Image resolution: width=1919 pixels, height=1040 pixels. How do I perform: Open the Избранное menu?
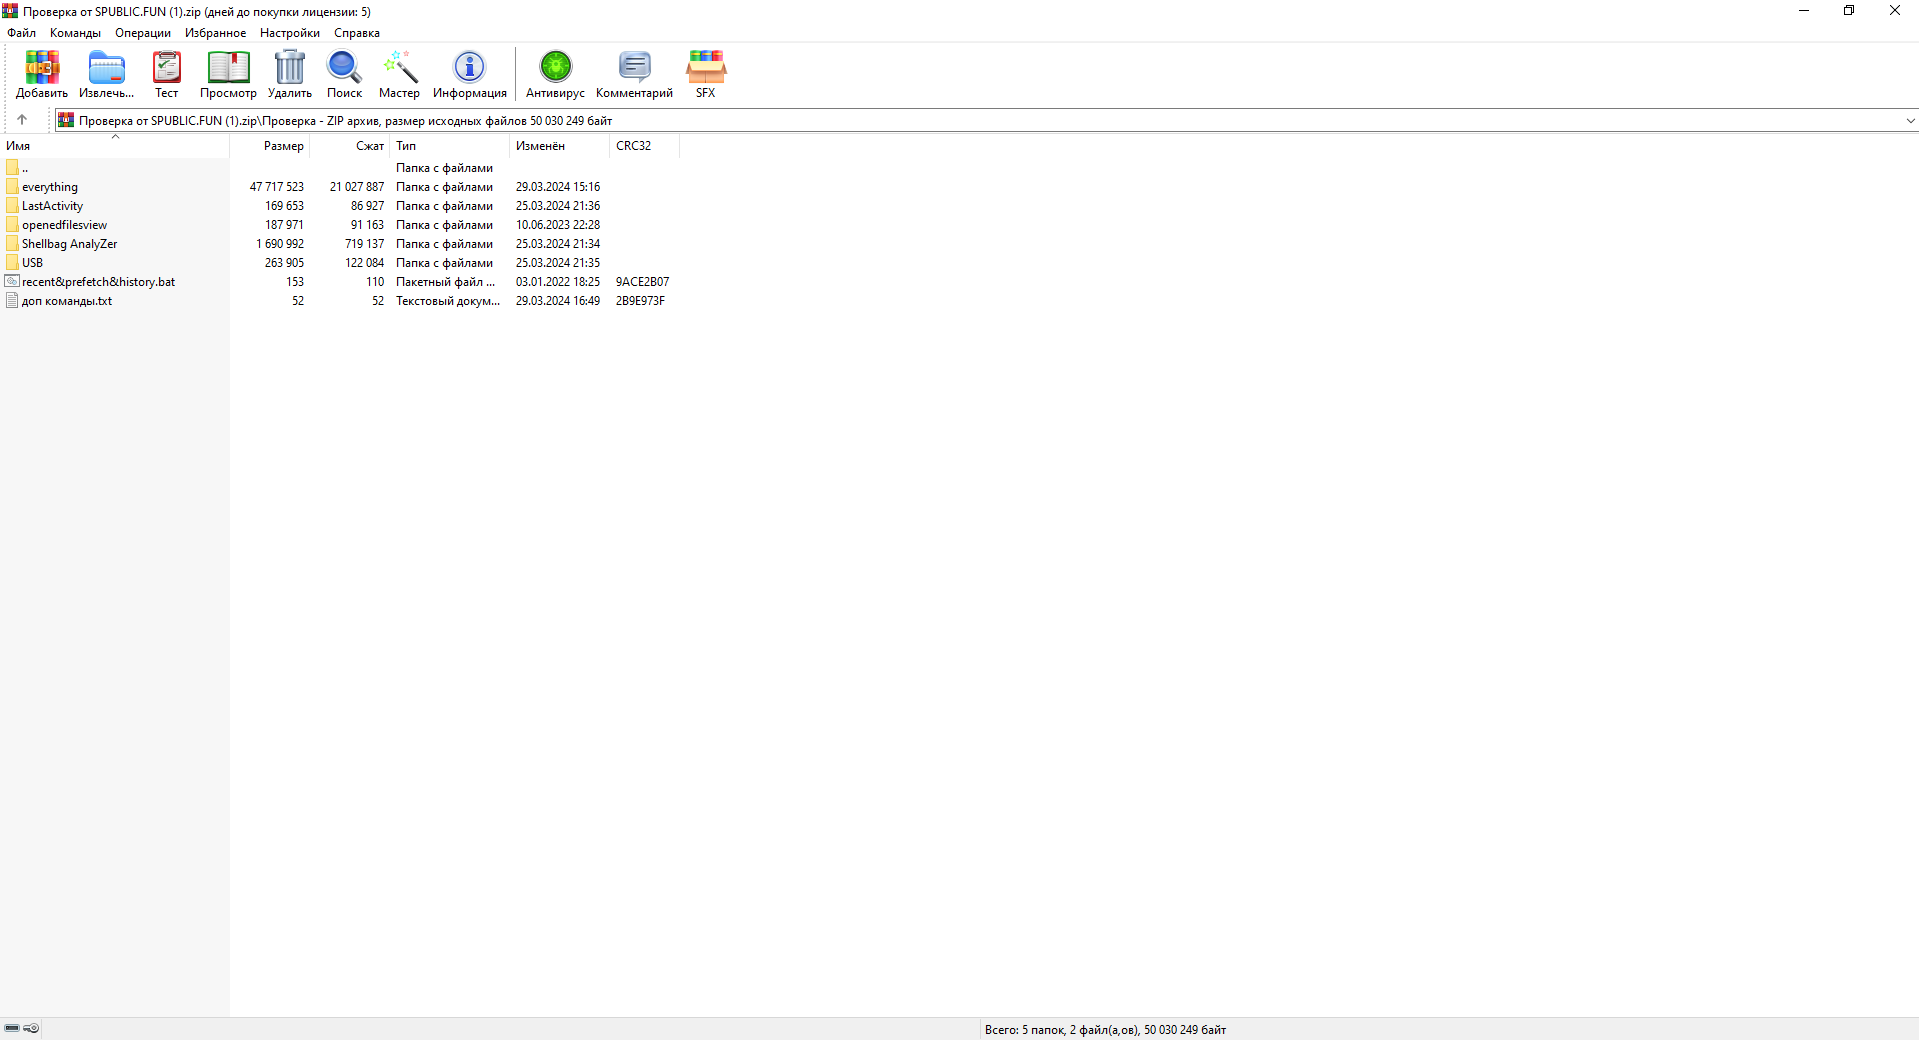click(215, 33)
